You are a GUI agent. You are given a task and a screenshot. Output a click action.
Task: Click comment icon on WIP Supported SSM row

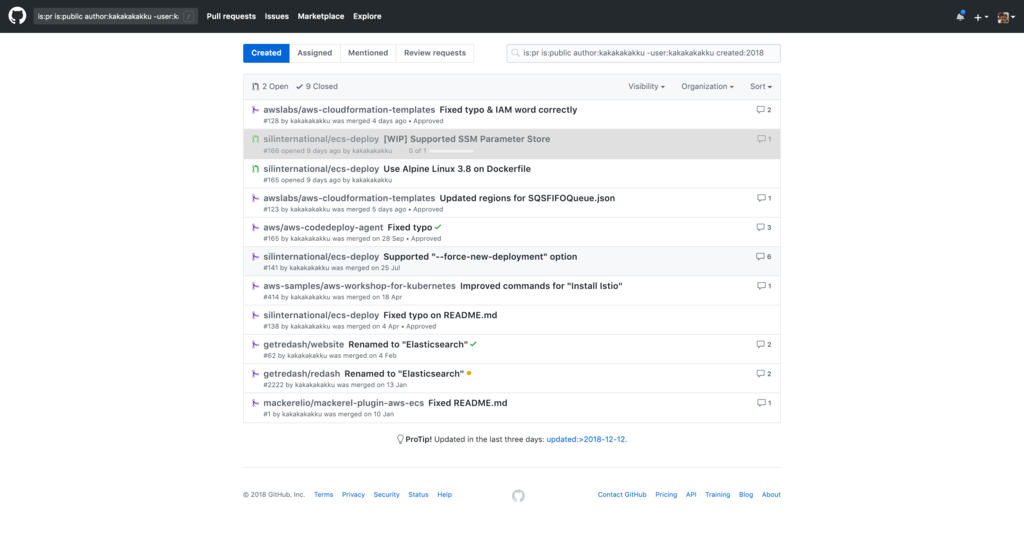[761, 139]
